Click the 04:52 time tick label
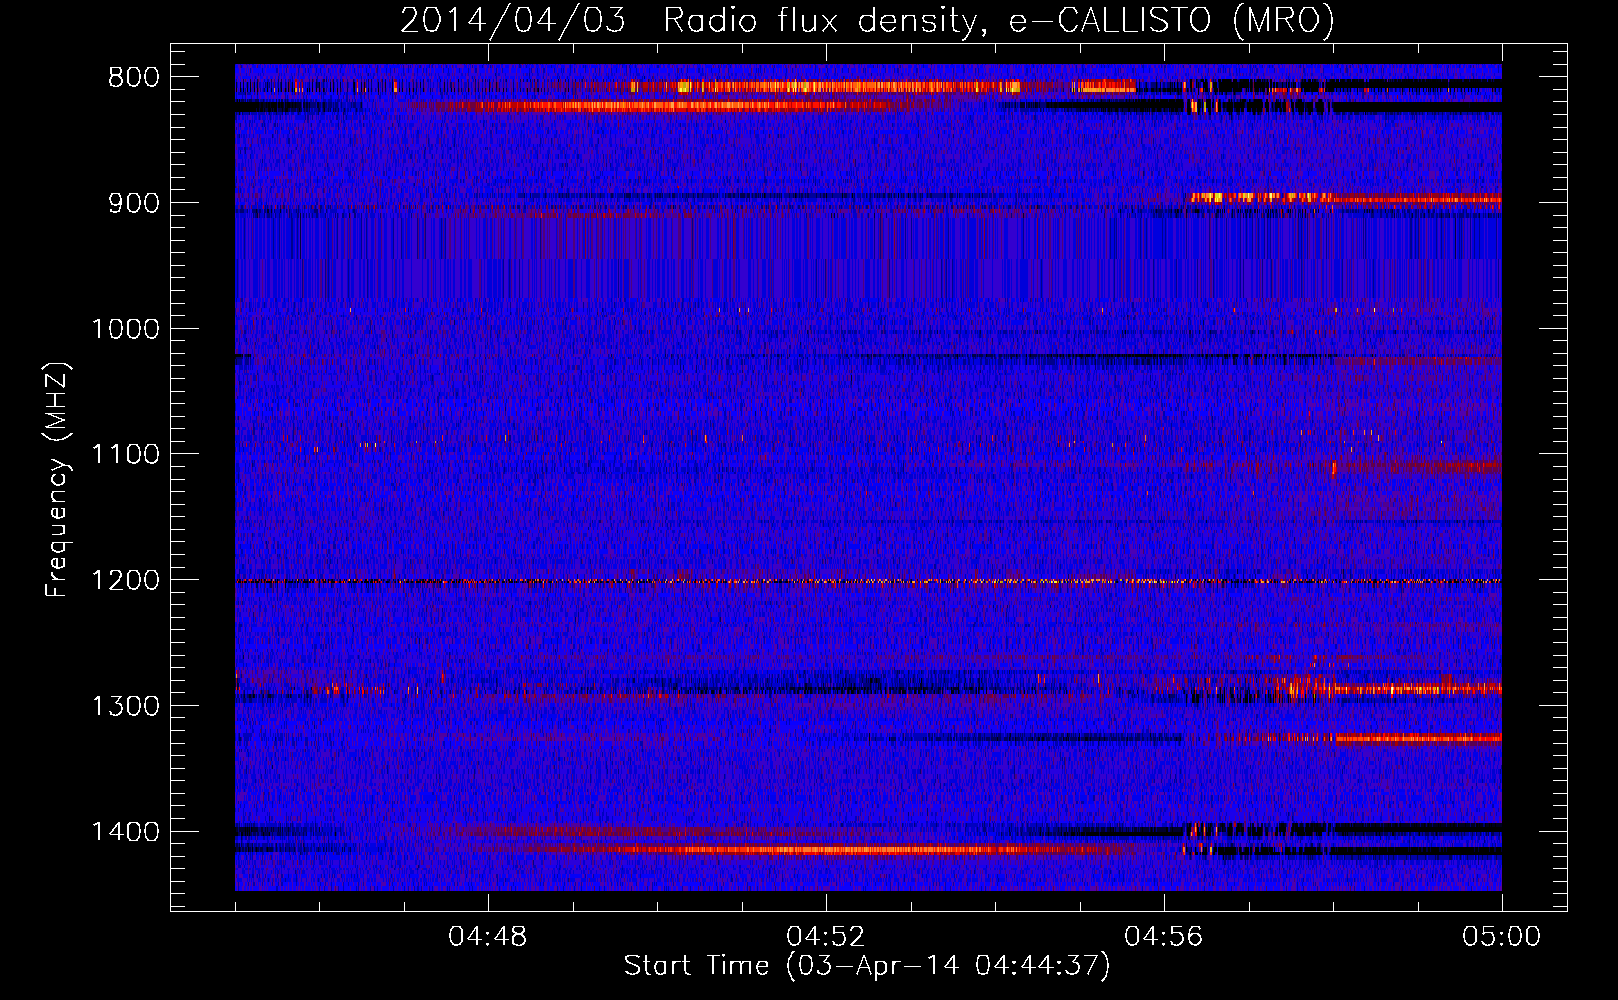Screen dimensions: 1618x1000 (x=826, y=937)
